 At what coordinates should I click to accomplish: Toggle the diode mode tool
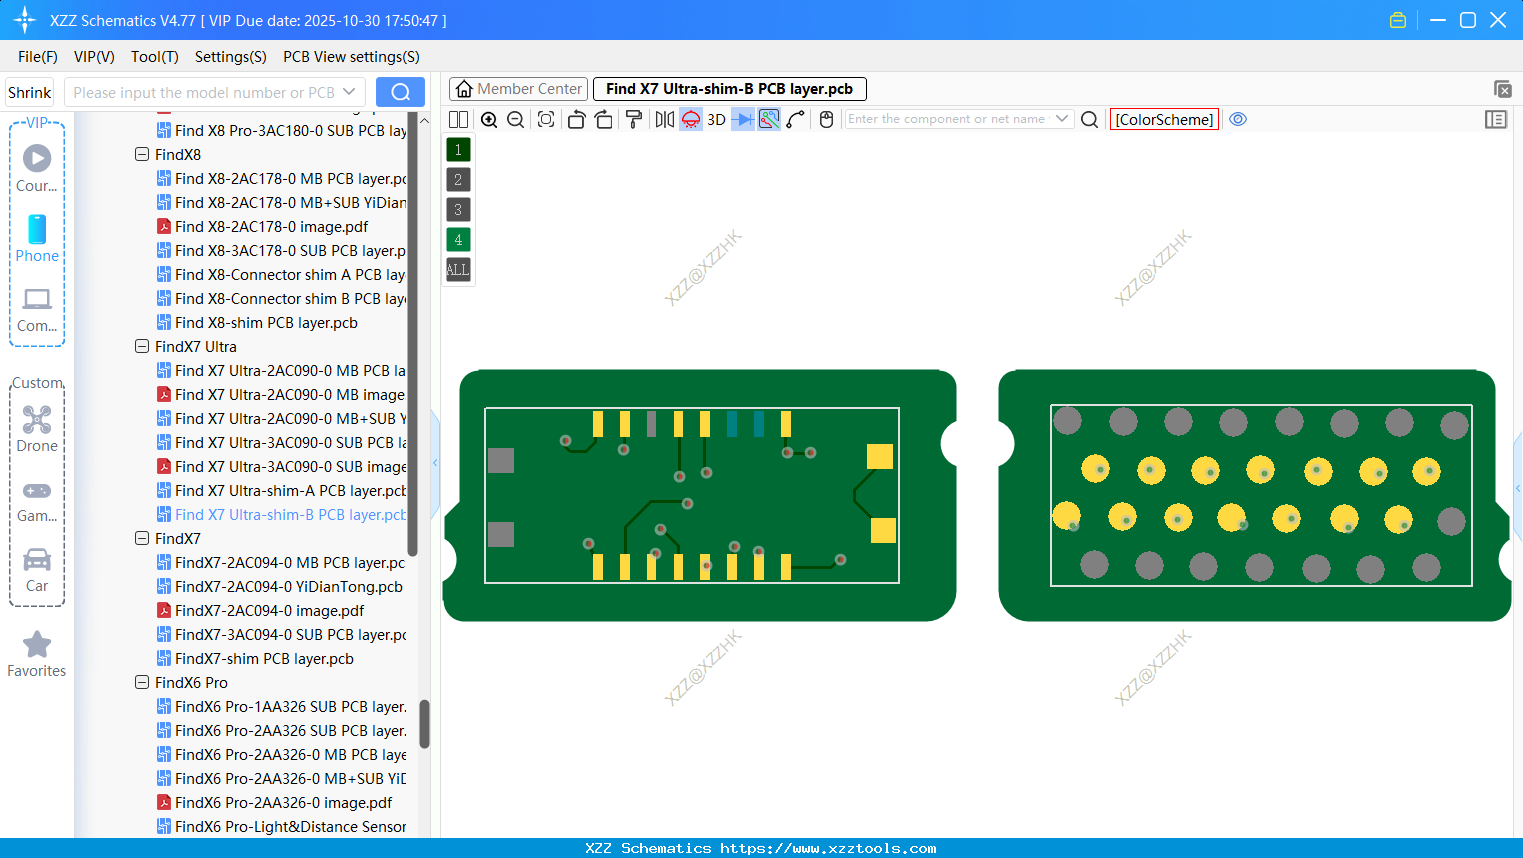point(743,119)
